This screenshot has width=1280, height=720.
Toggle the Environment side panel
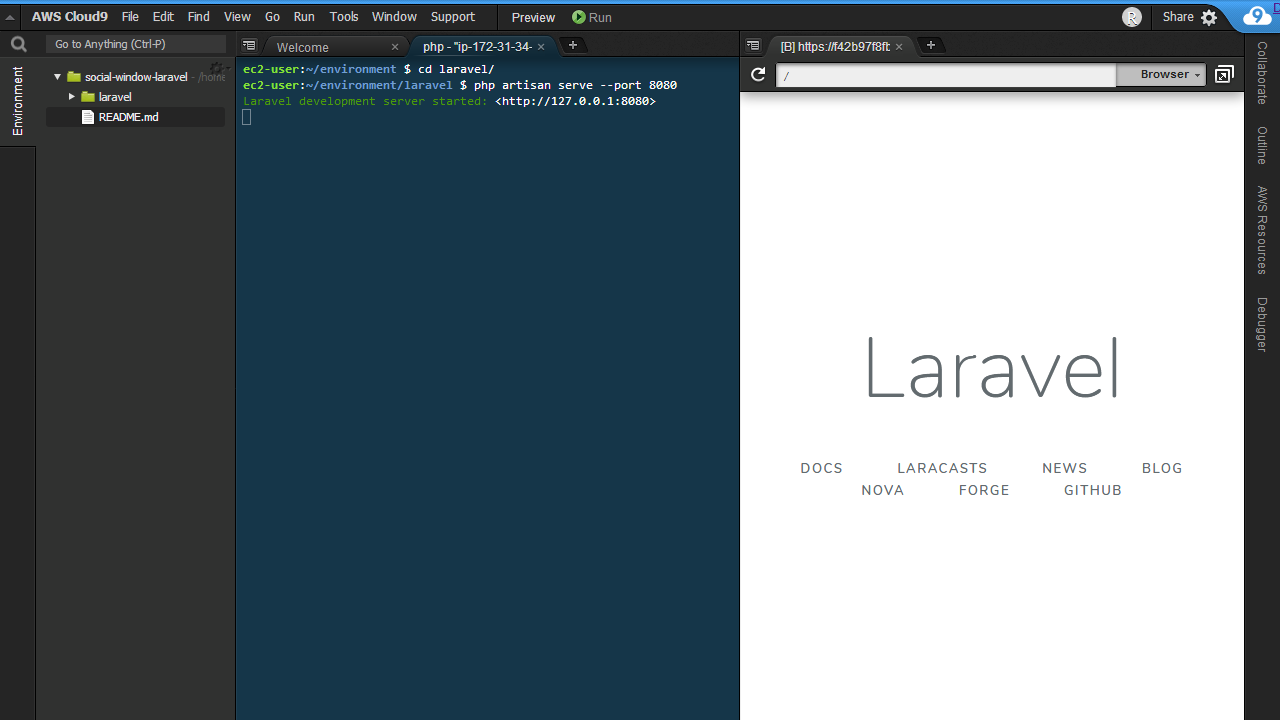tap(17, 101)
